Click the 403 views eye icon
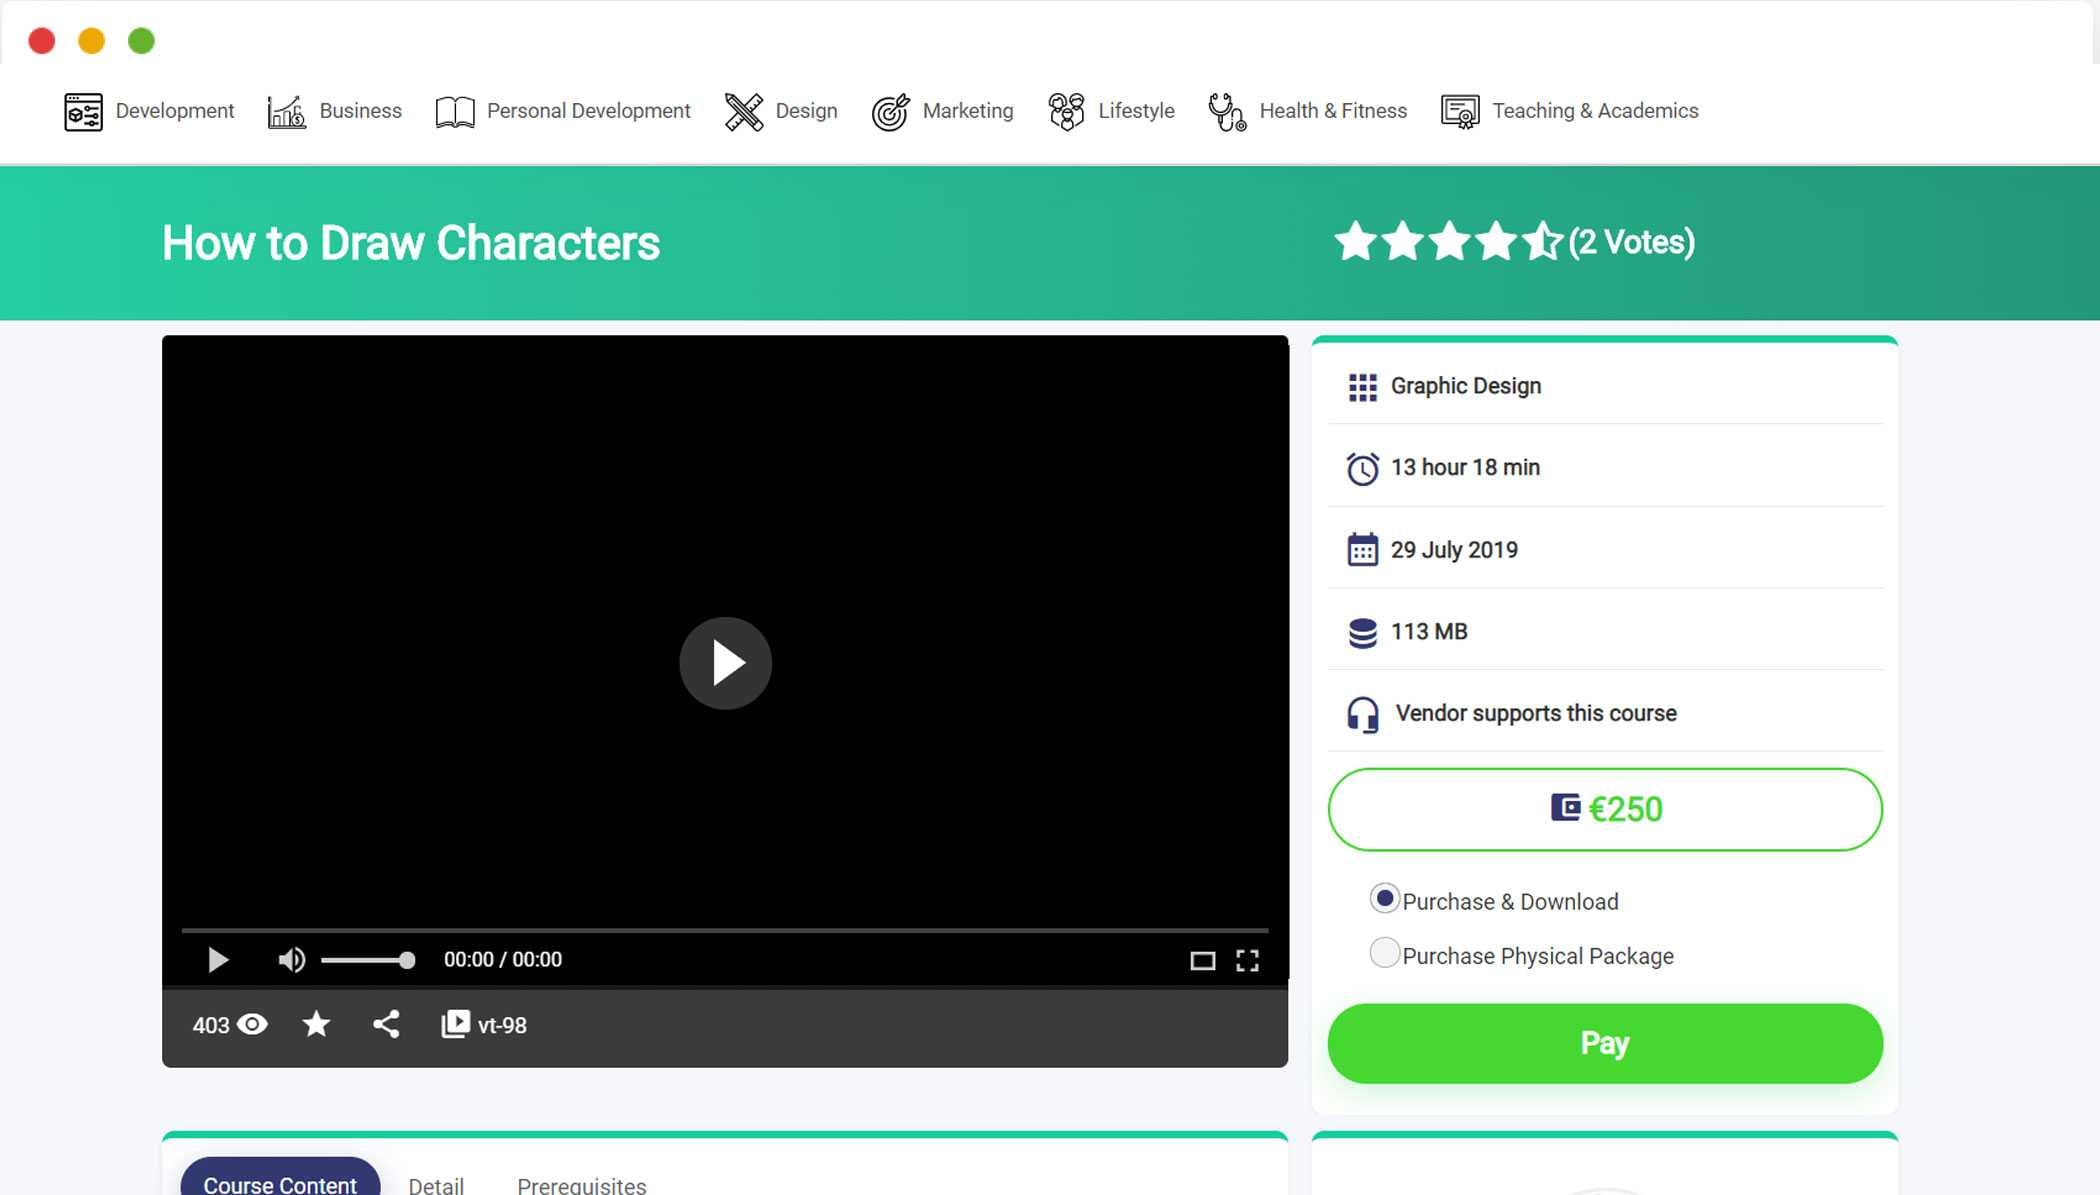Viewport: 2100px width, 1195px height. pyautogui.click(x=253, y=1025)
